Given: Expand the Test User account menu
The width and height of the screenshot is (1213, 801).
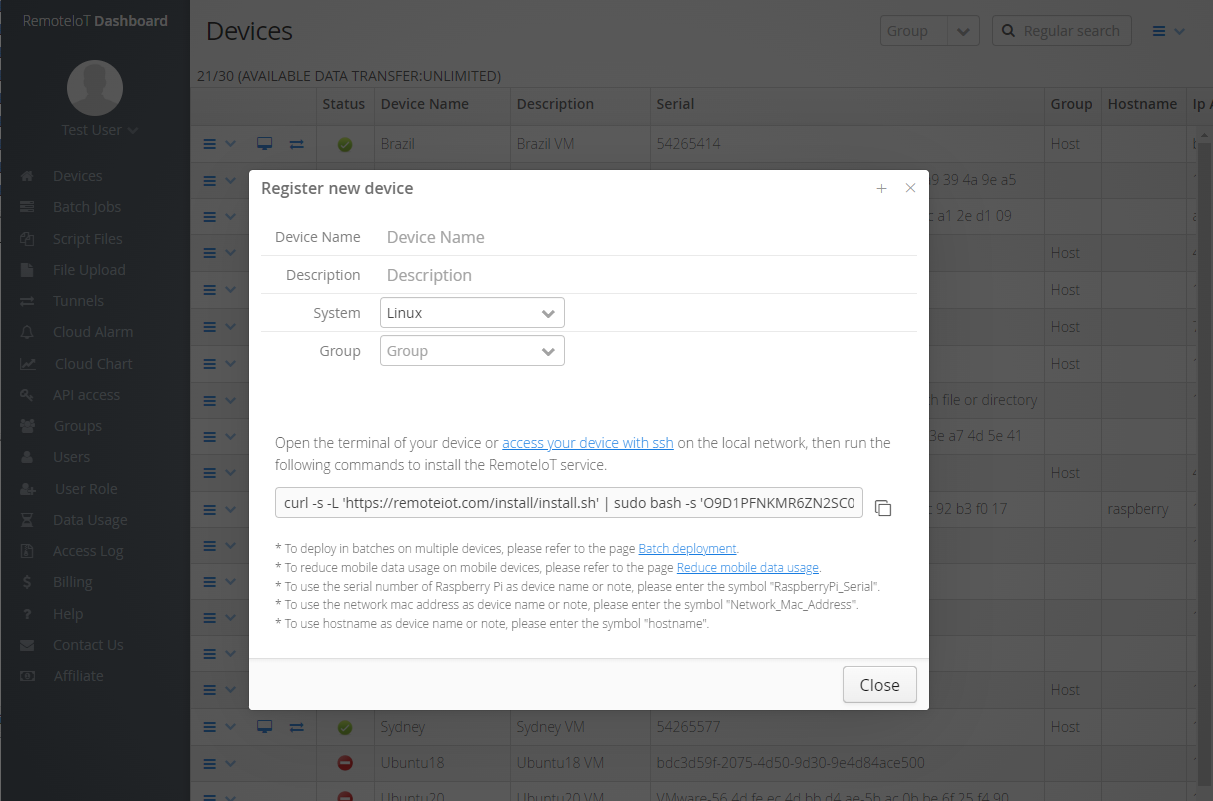Looking at the screenshot, I should tap(99, 130).
